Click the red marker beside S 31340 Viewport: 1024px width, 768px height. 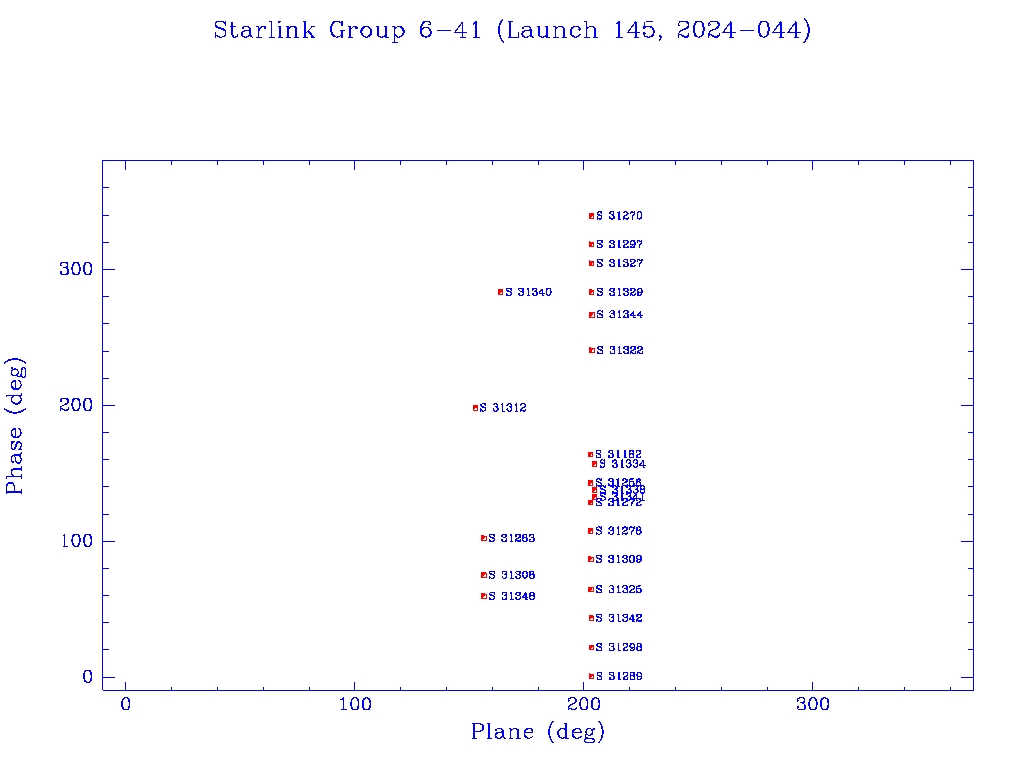(x=501, y=293)
